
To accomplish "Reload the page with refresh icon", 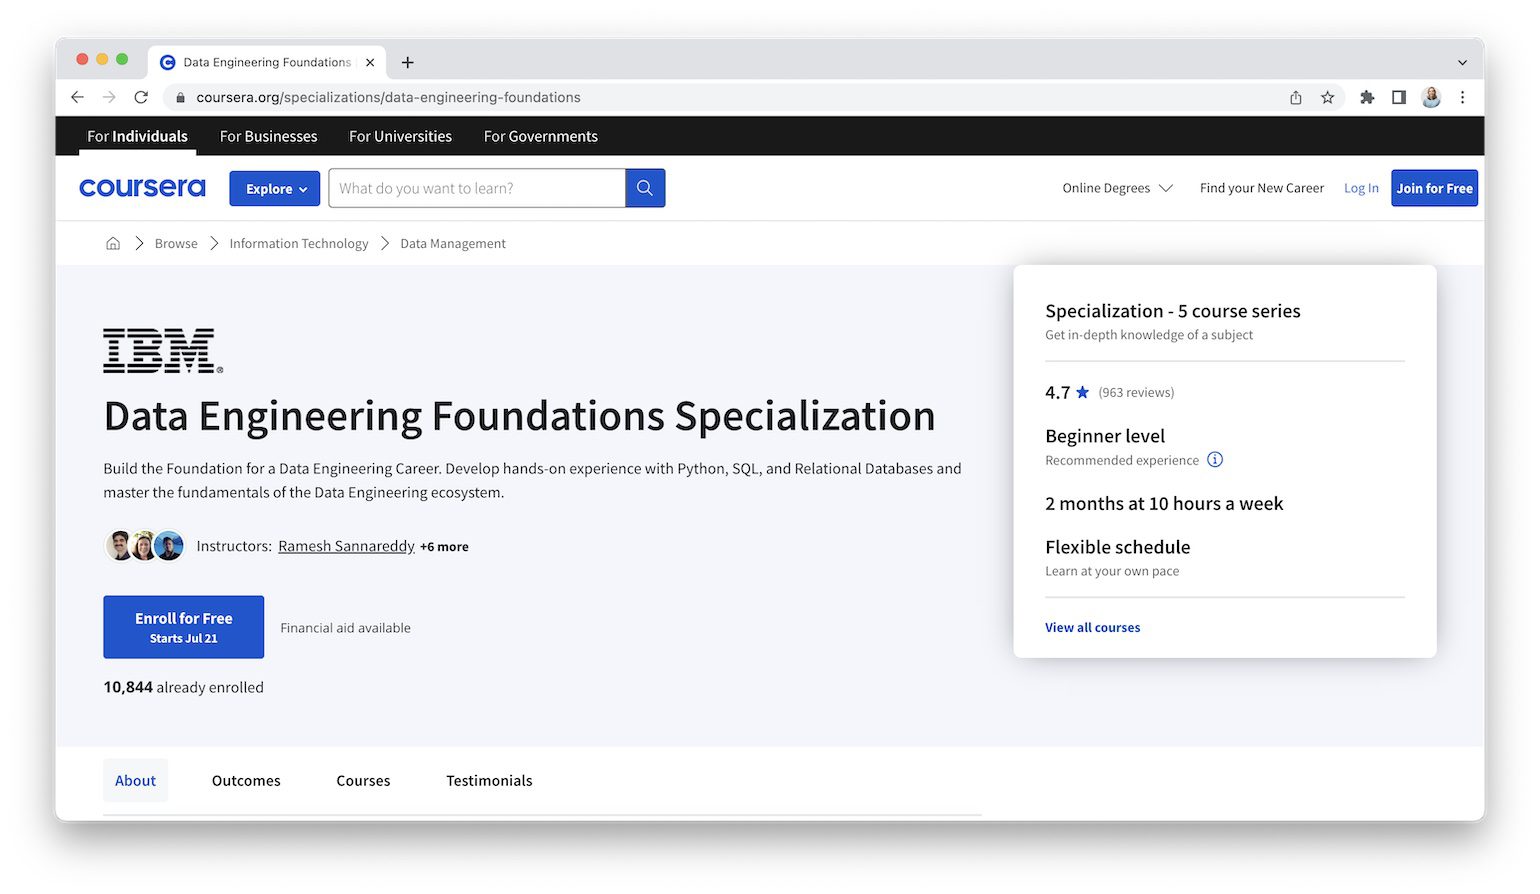I will (141, 97).
